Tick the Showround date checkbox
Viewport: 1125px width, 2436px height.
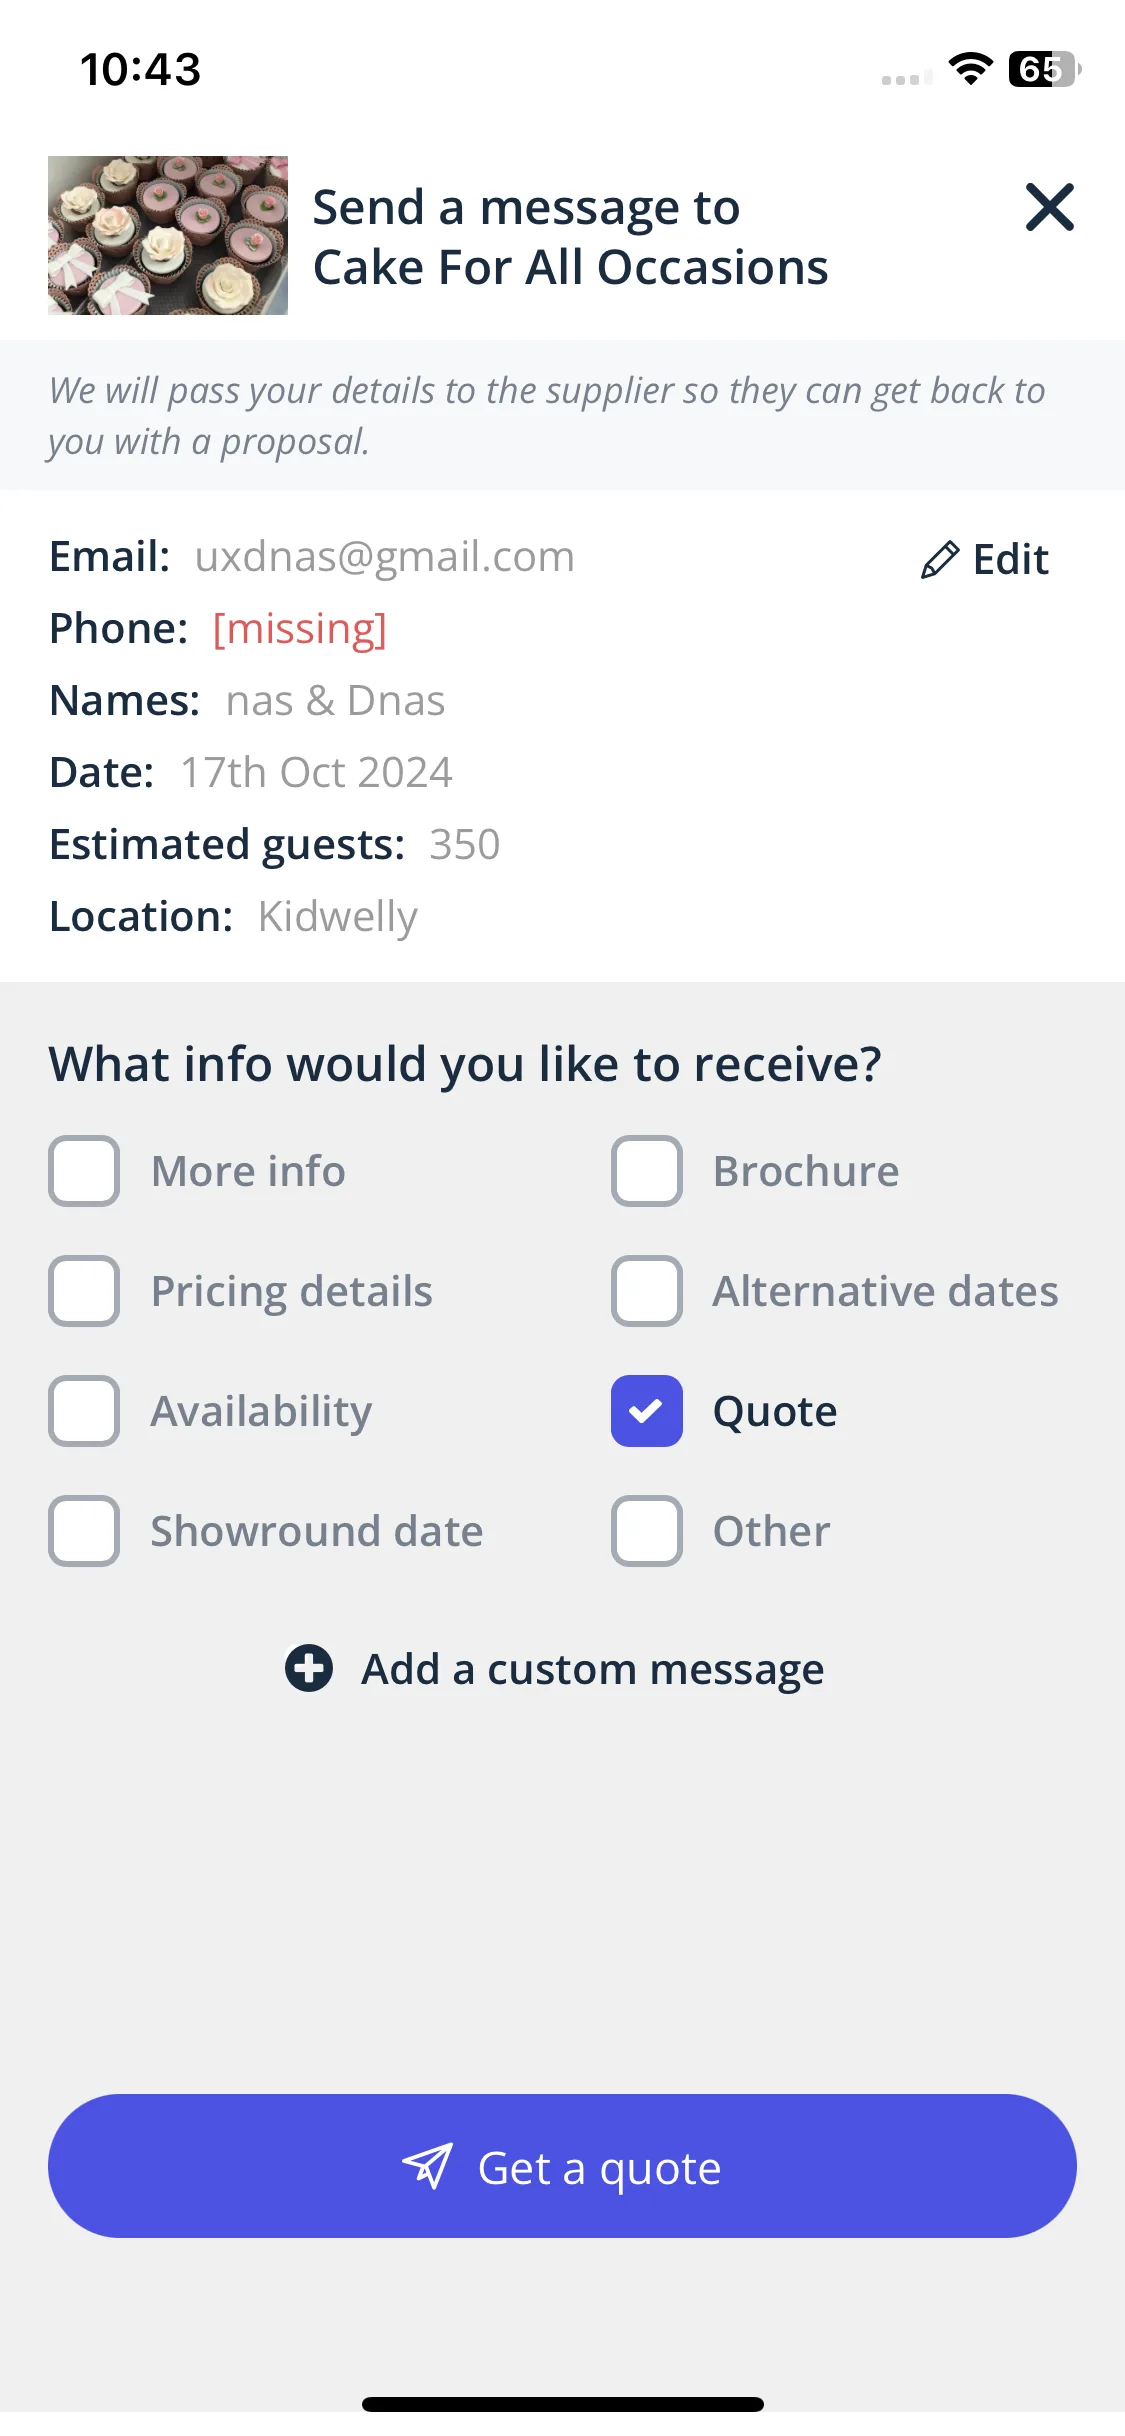click(x=84, y=1531)
